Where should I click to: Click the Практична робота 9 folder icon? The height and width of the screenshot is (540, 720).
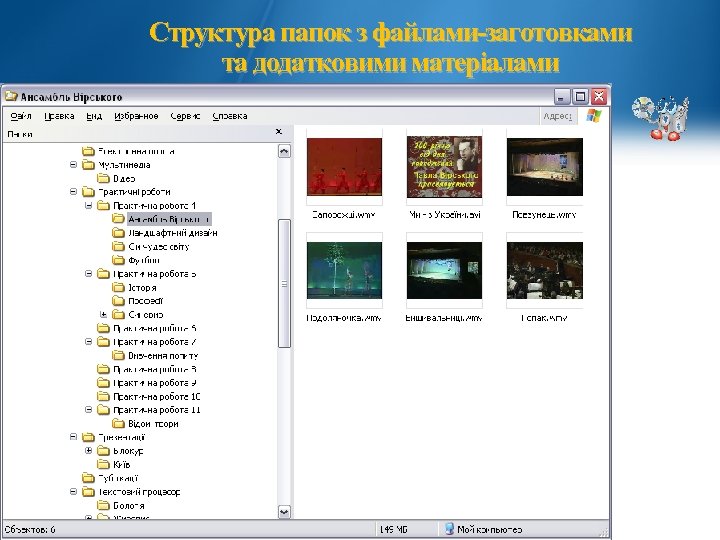(x=103, y=383)
